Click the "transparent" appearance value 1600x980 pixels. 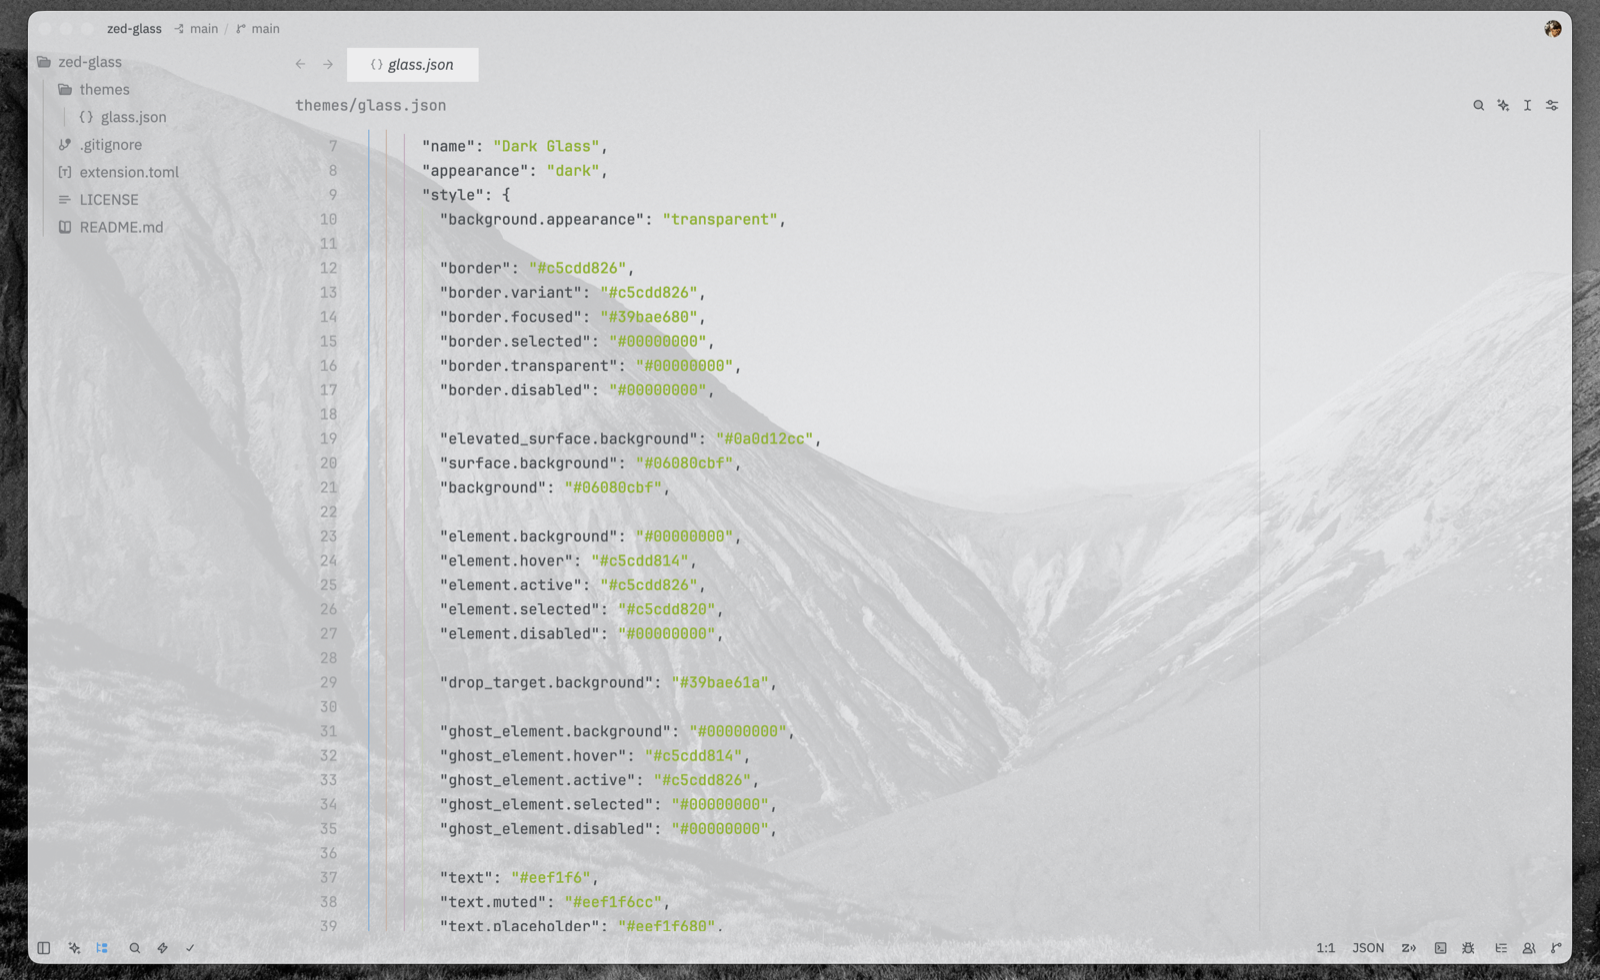(x=720, y=219)
